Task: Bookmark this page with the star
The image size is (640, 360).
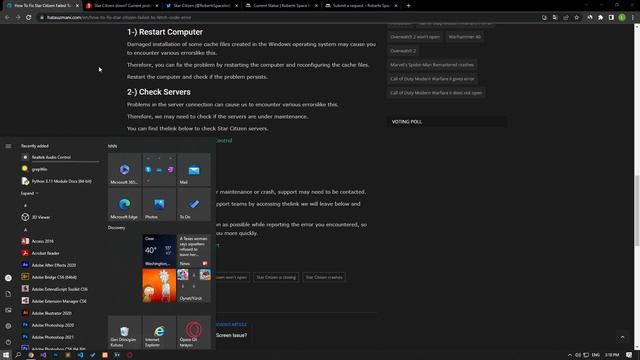Action: pos(576,18)
